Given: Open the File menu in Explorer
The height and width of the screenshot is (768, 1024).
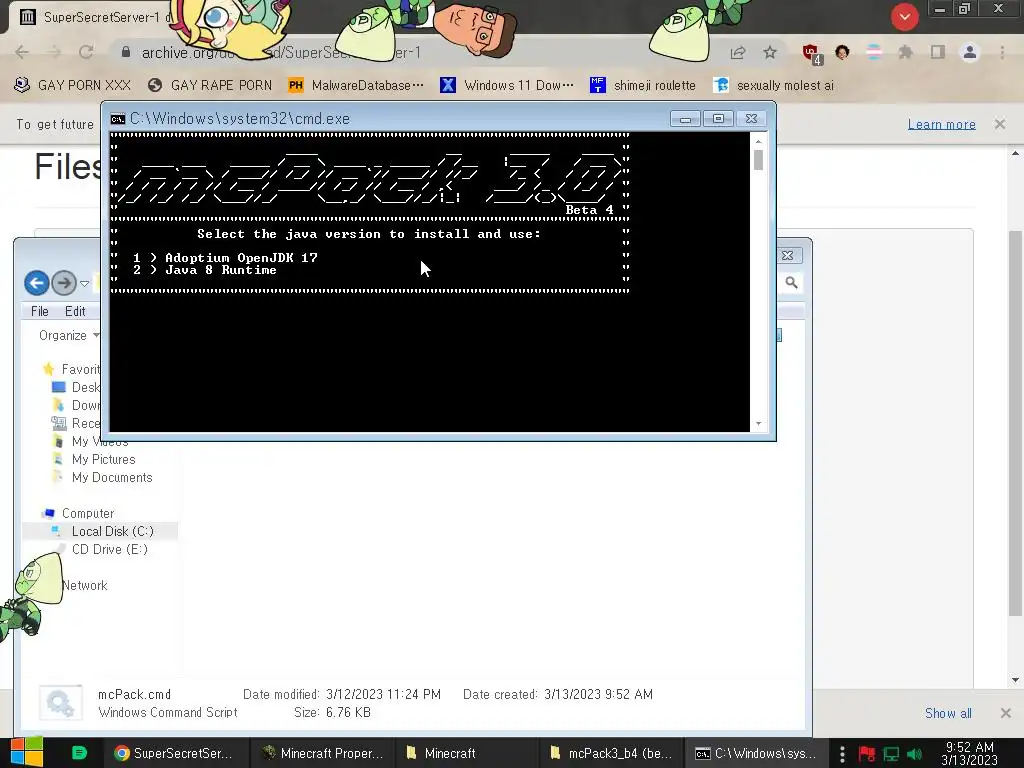Looking at the screenshot, I should point(40,312).
